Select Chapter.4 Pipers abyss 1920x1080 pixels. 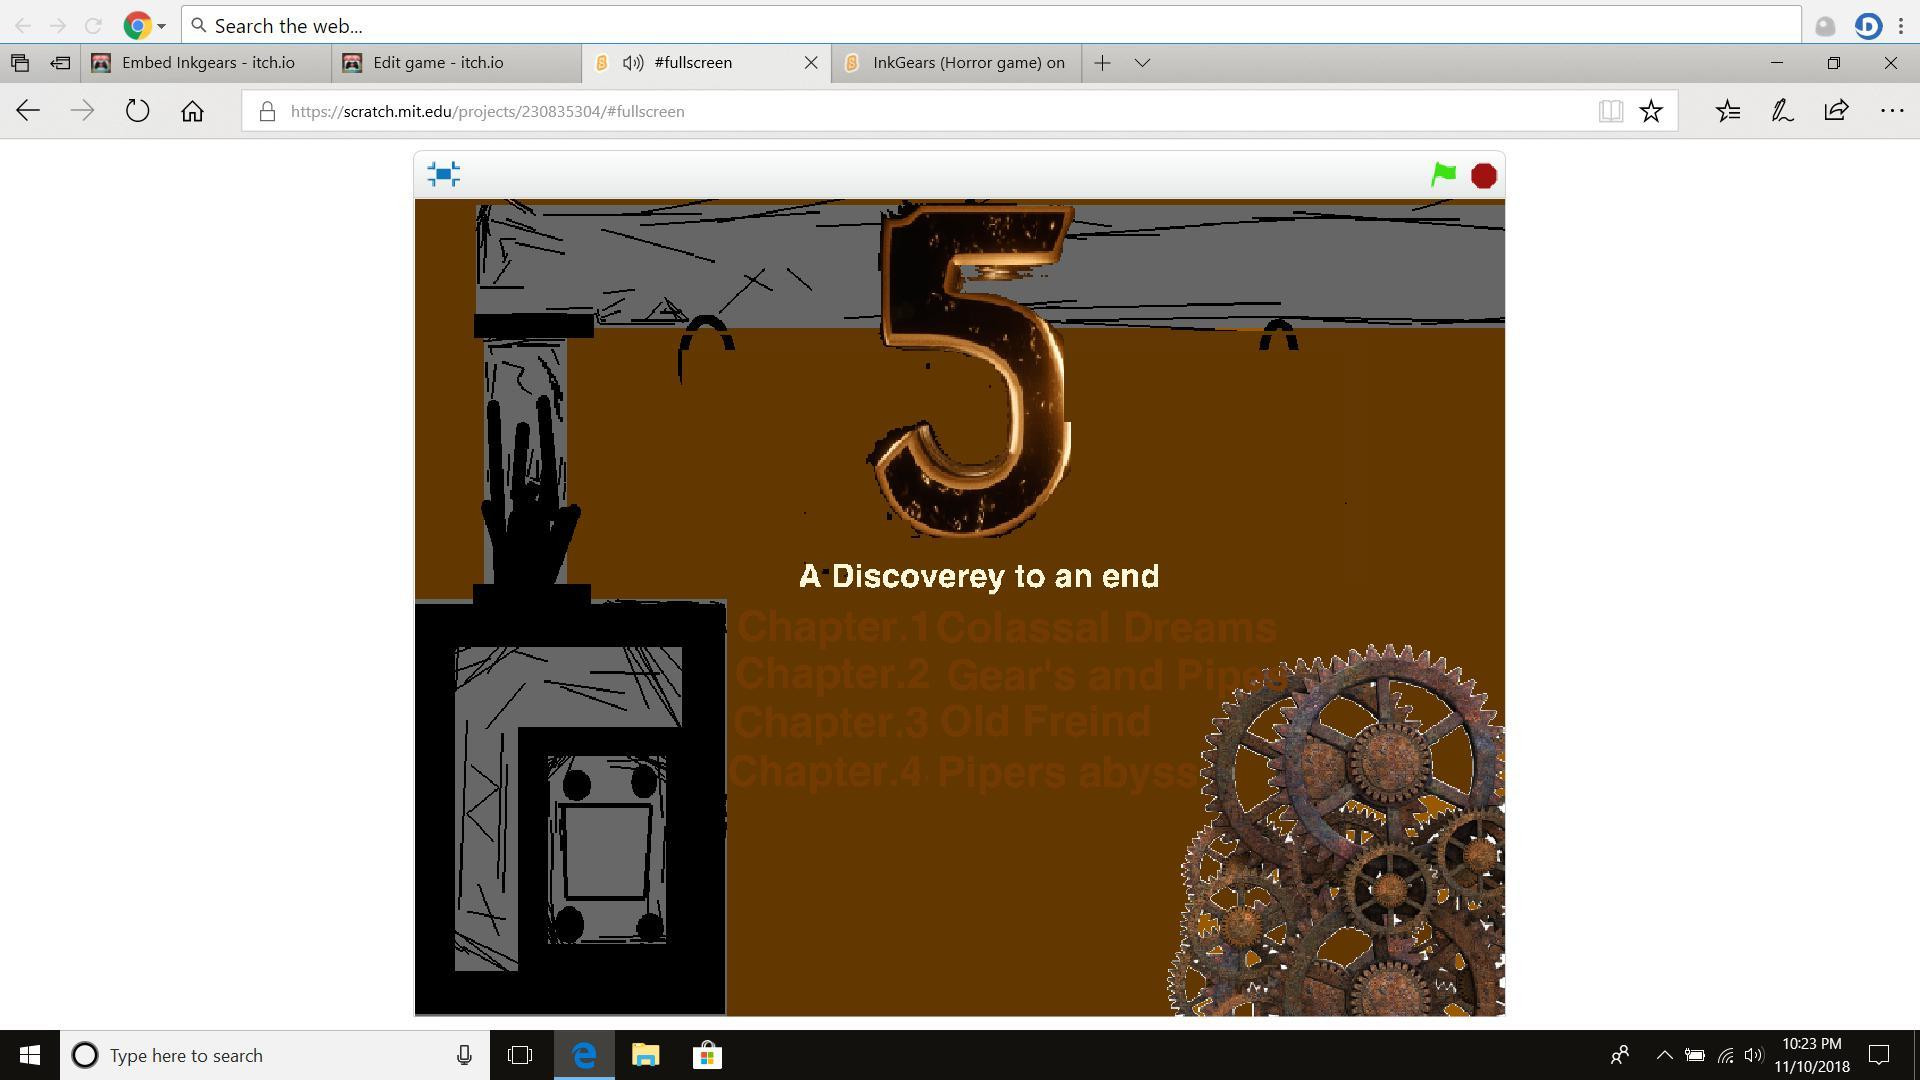pos(964,771)
